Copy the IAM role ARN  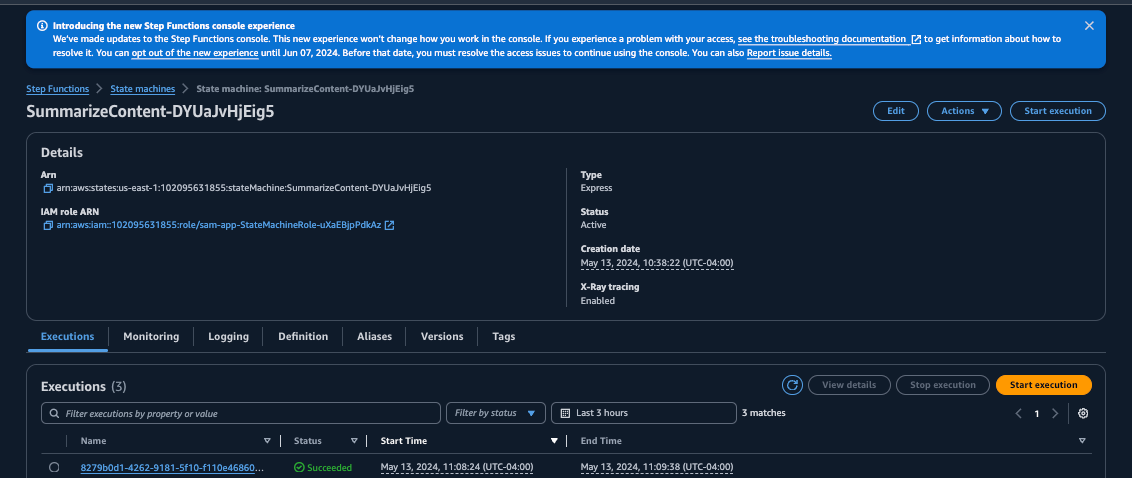pos(48,225)
